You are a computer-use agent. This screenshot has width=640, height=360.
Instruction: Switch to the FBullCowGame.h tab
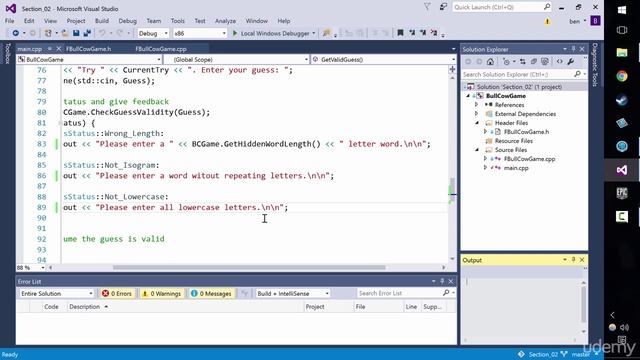(x=89, y=49)
